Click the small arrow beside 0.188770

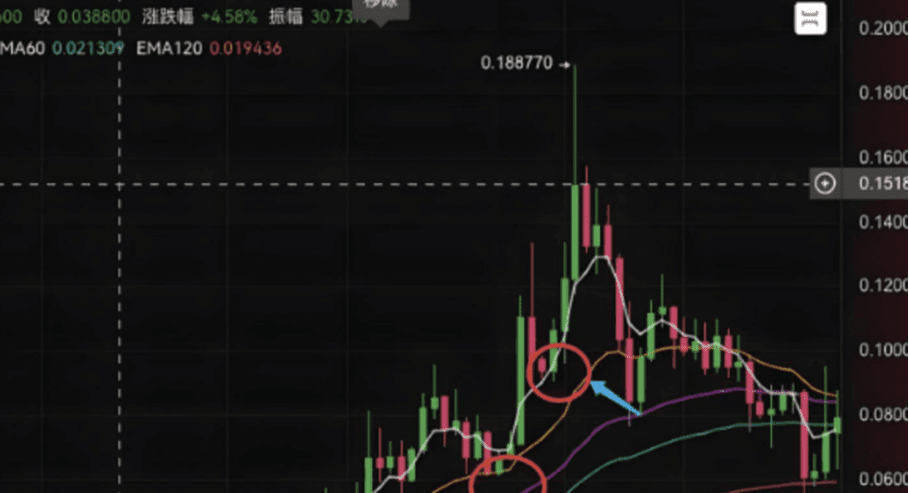point(565,65)
